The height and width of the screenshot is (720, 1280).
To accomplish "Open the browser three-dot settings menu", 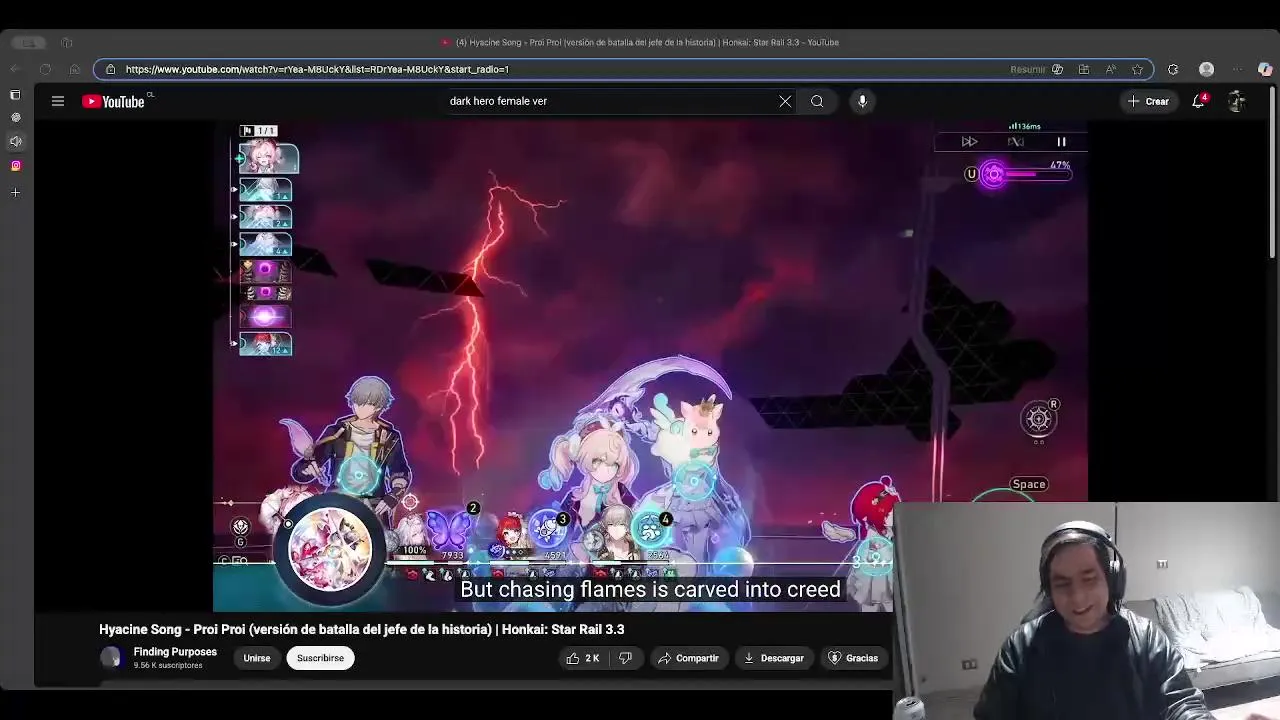I will [x=1237, y=69].
